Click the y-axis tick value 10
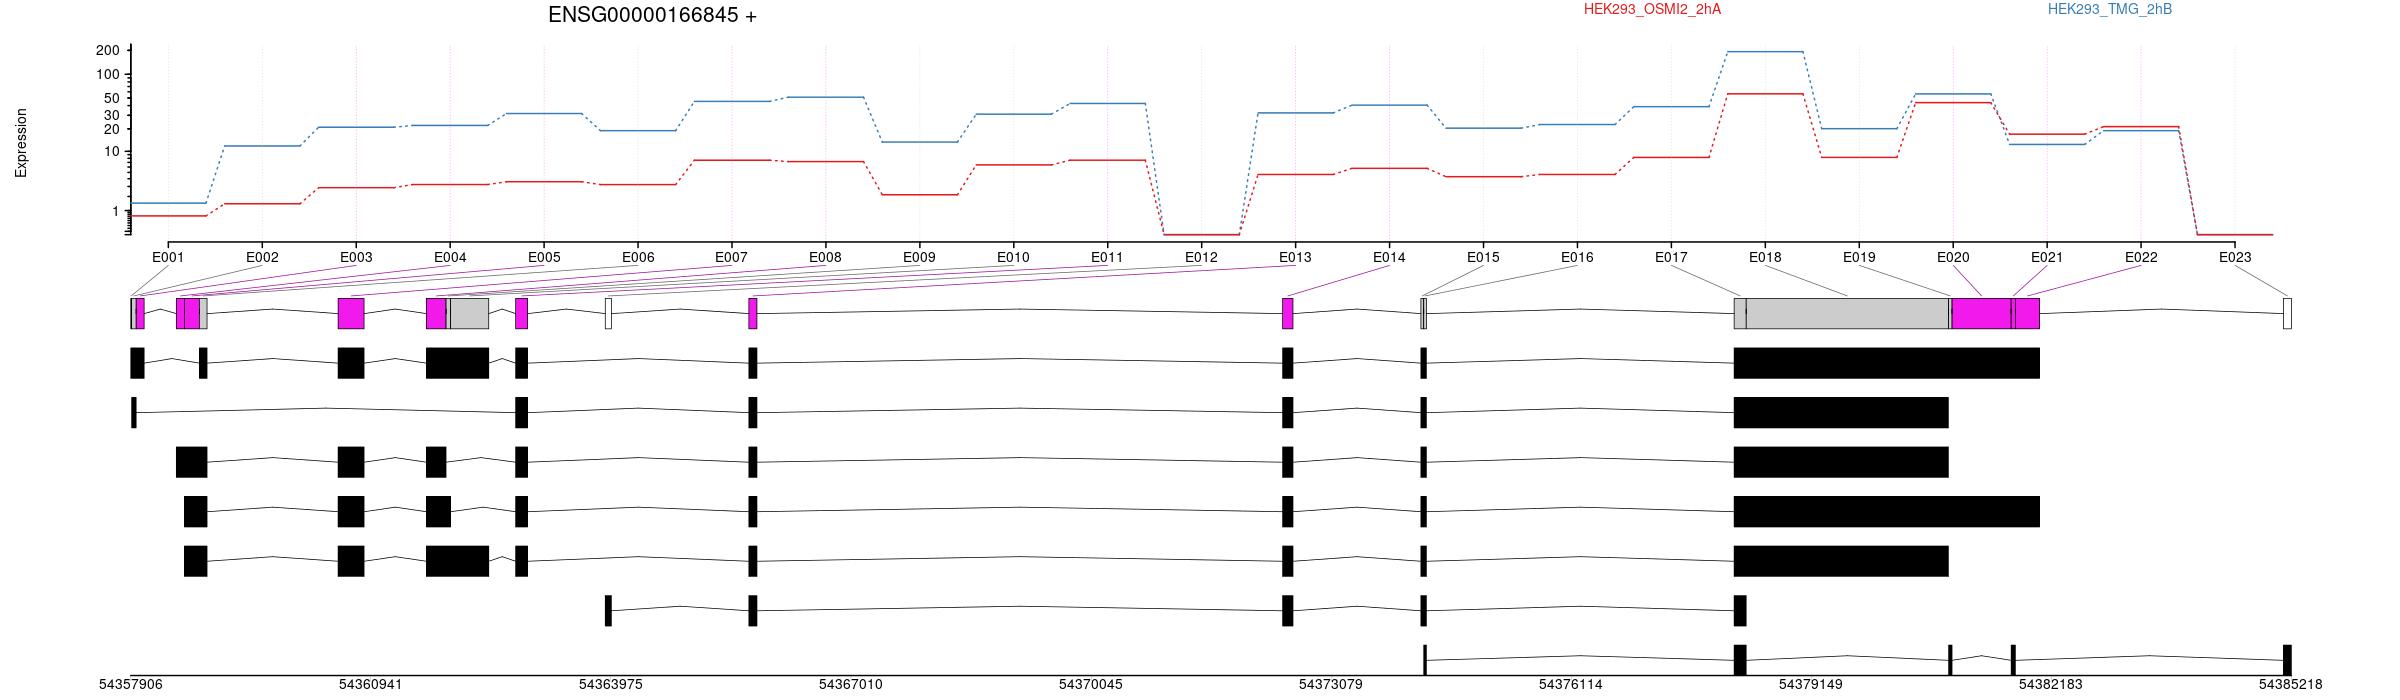 (112, 152)
